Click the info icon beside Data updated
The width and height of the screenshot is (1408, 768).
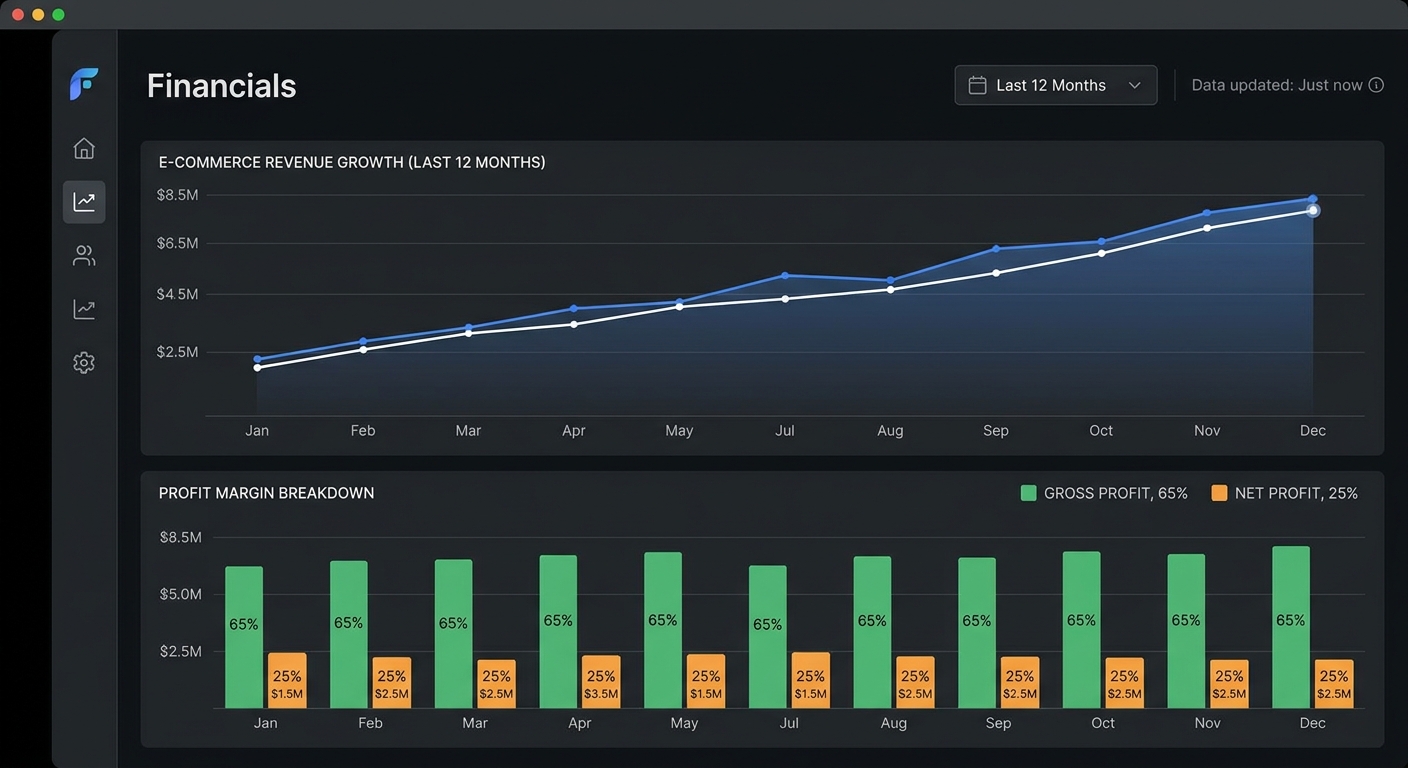[1376, 85]
